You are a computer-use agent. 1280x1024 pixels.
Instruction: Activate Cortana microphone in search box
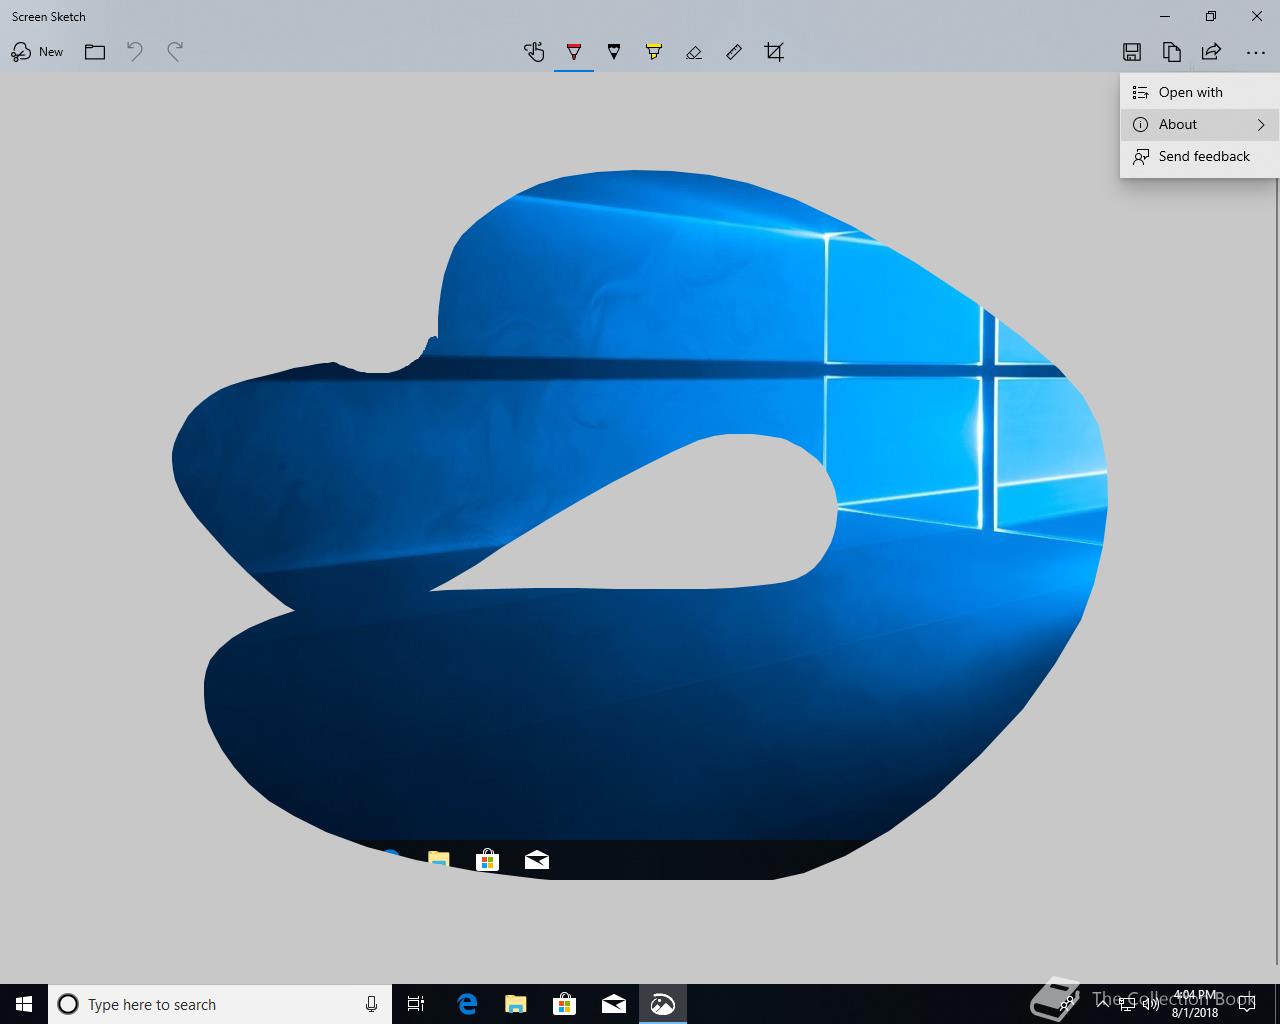(x=371, y=1004)
